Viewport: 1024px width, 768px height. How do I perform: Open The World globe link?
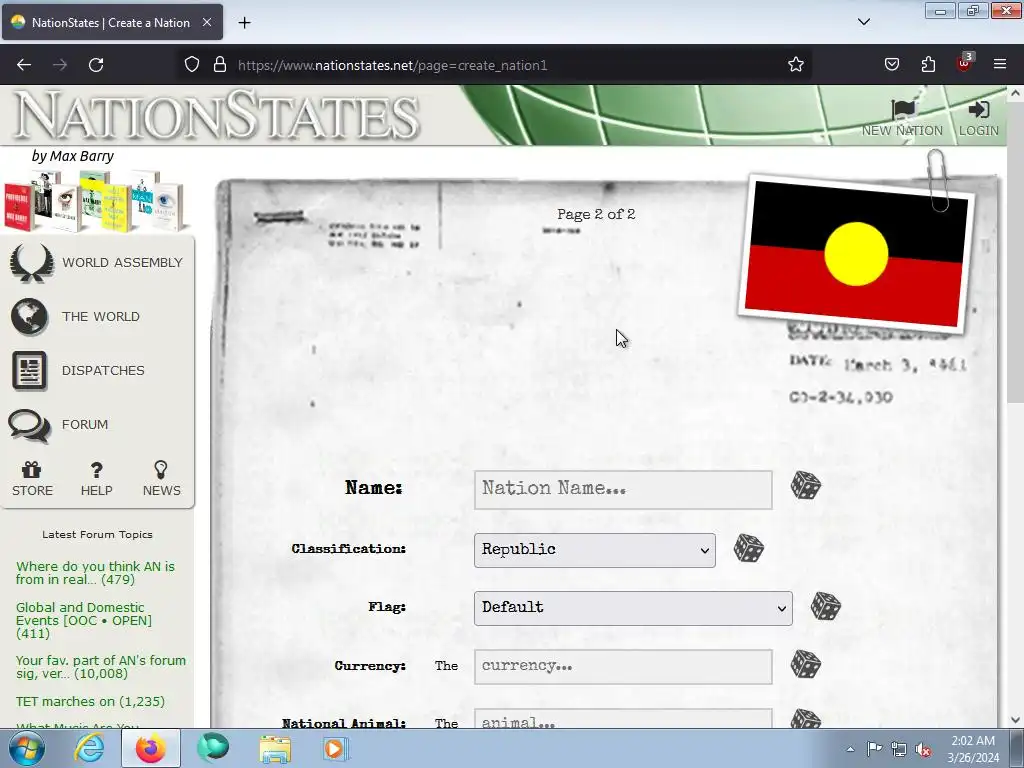tap(76, 317)
